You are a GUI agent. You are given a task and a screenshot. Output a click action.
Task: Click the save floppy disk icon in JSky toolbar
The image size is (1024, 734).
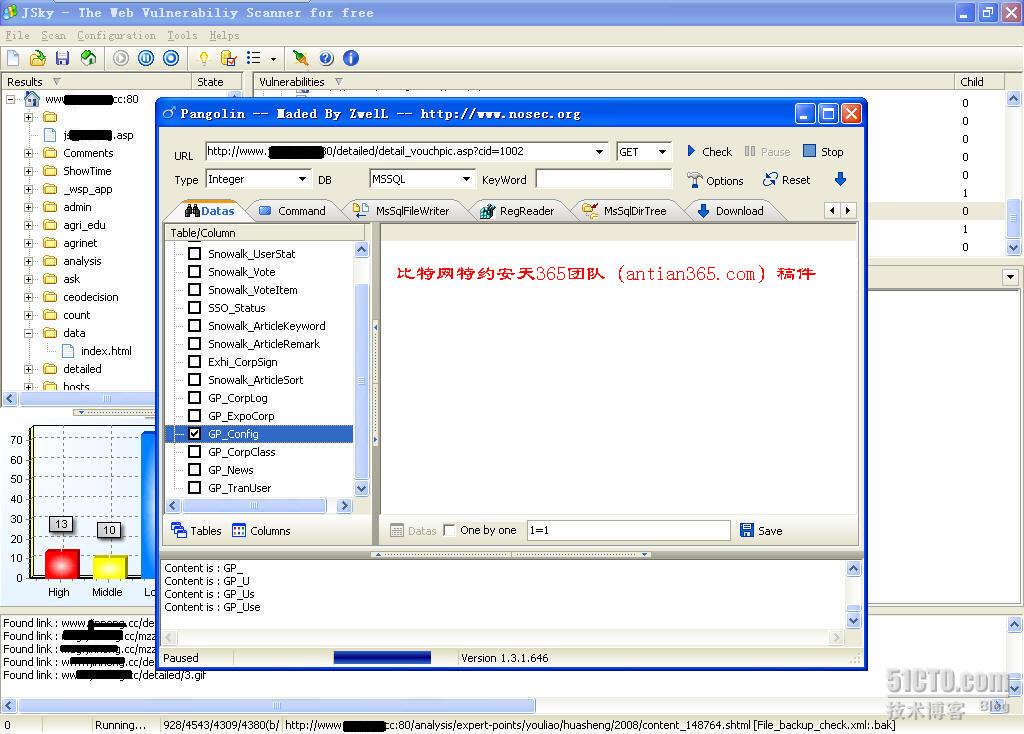point(63,58)
